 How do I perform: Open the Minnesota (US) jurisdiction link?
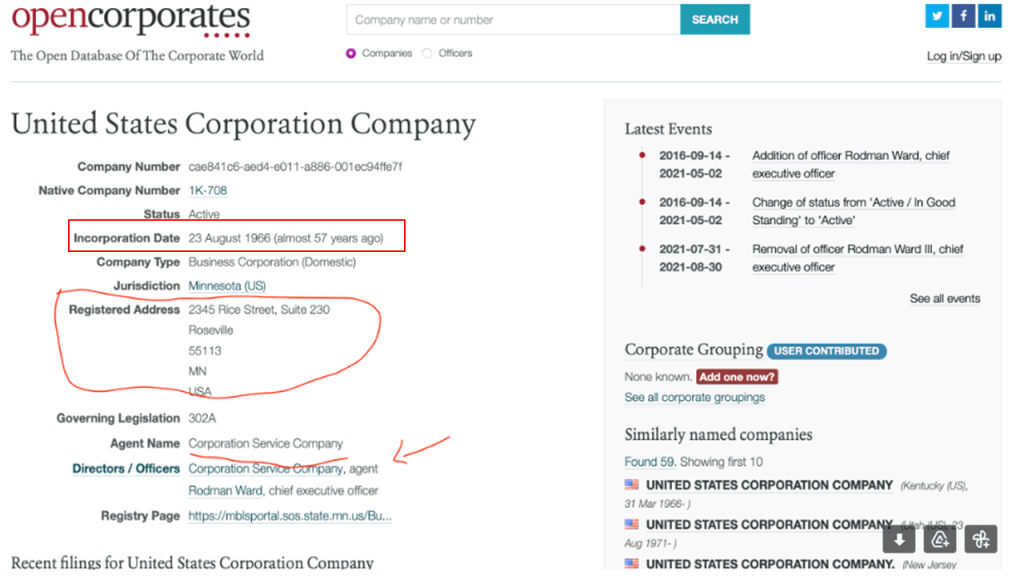point(227,286)
